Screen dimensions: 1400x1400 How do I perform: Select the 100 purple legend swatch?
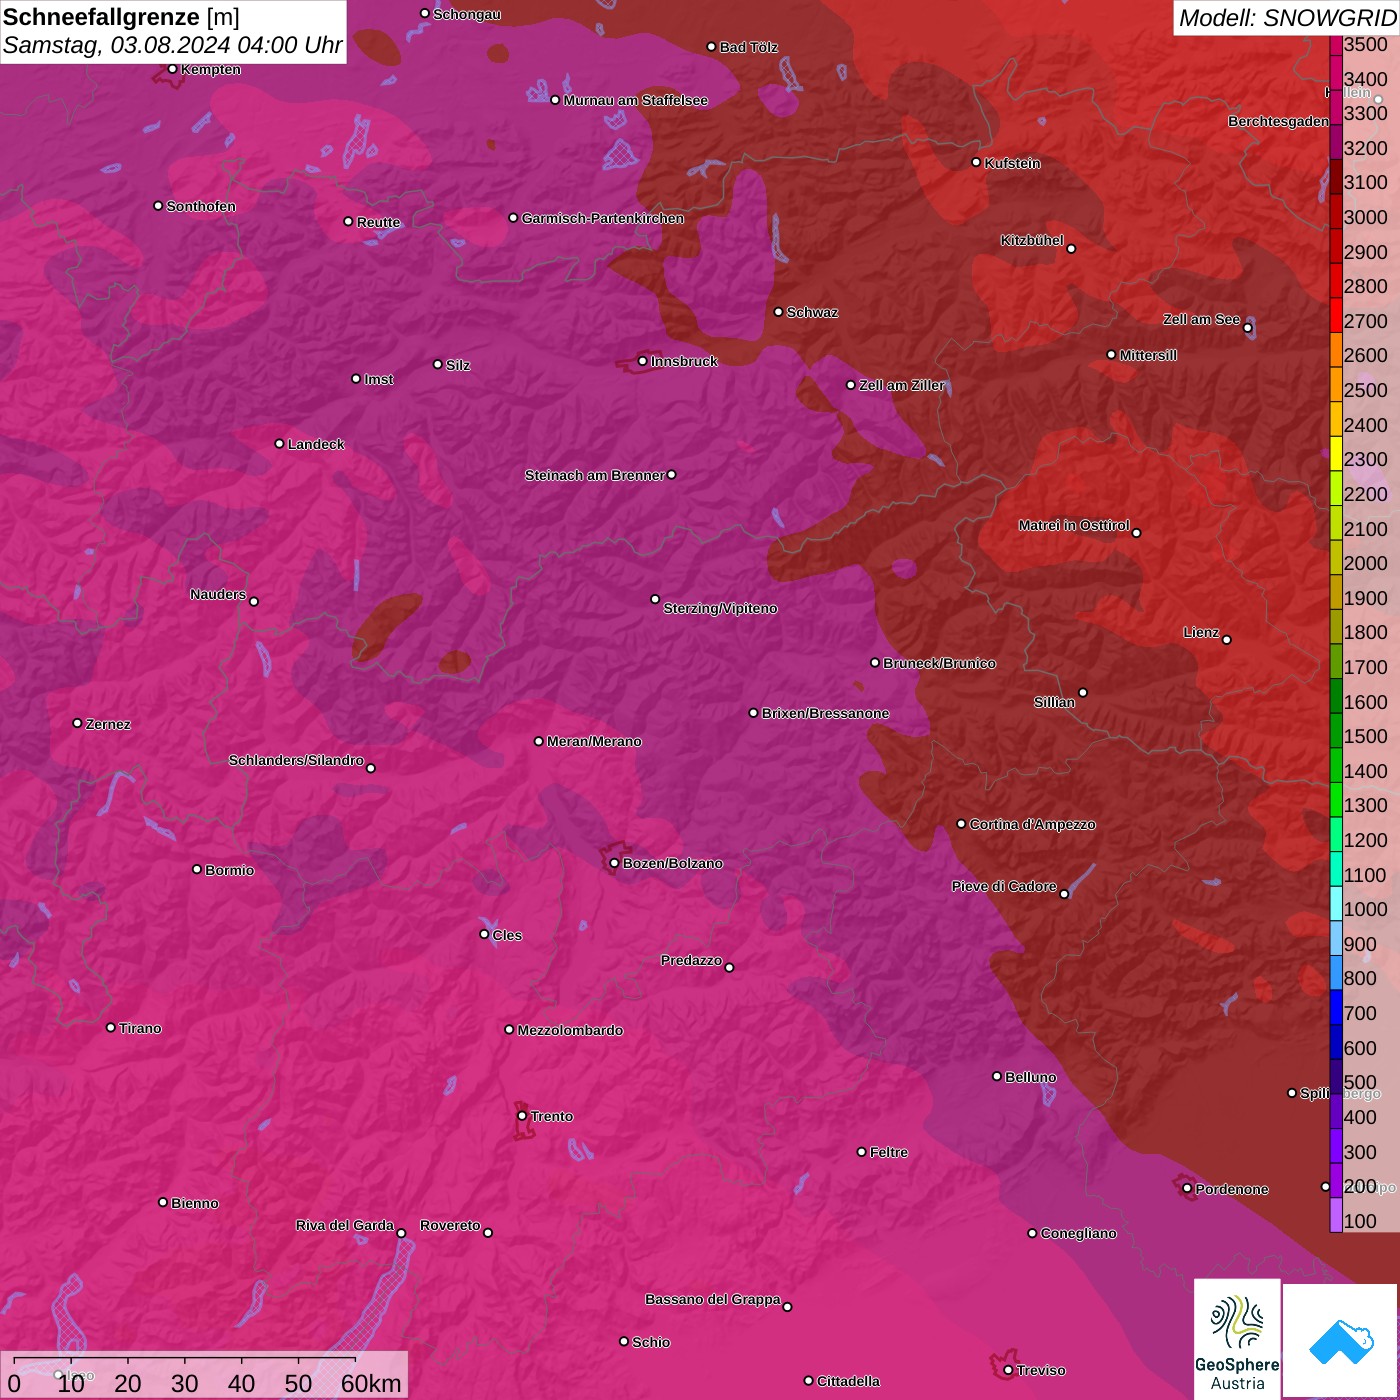point(1336,1215)
